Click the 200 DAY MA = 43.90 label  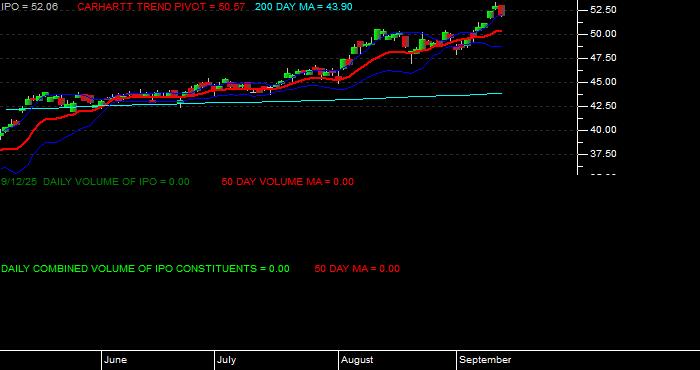pos(304,7)
